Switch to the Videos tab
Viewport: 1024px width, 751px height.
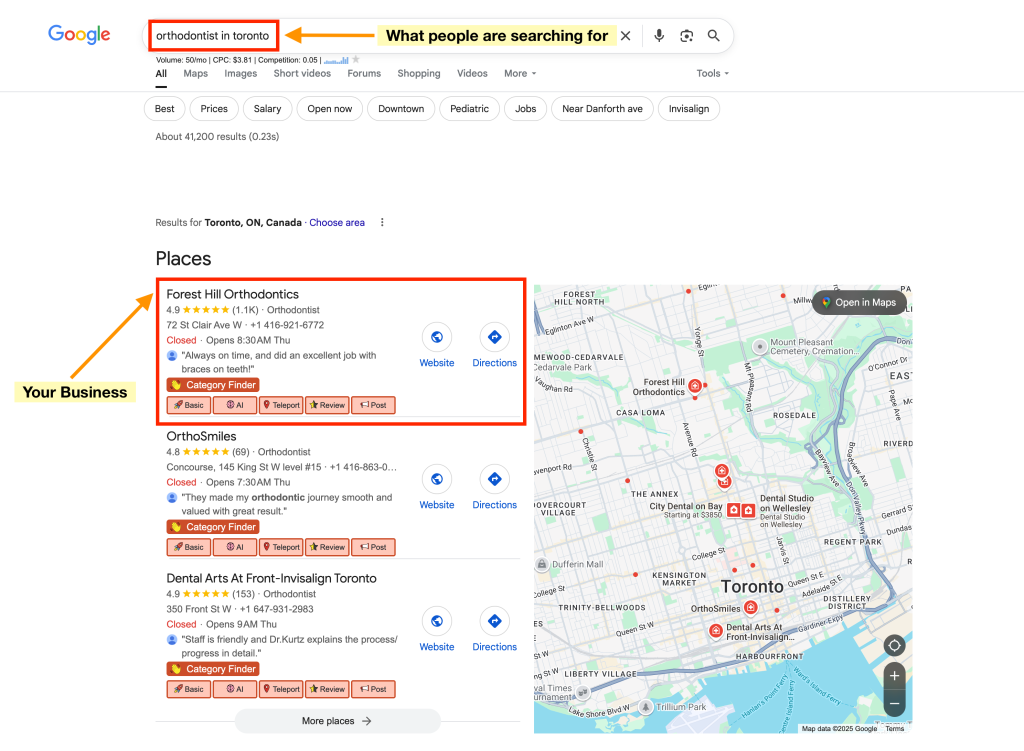coord(472,74)
